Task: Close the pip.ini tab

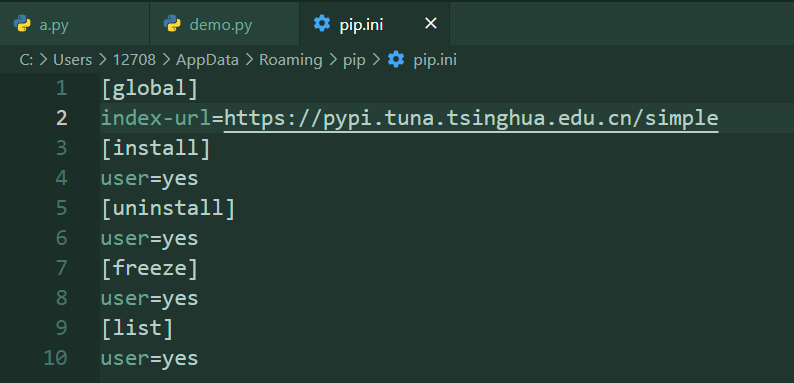Action: pyautogui.click(x=430, y=23)
